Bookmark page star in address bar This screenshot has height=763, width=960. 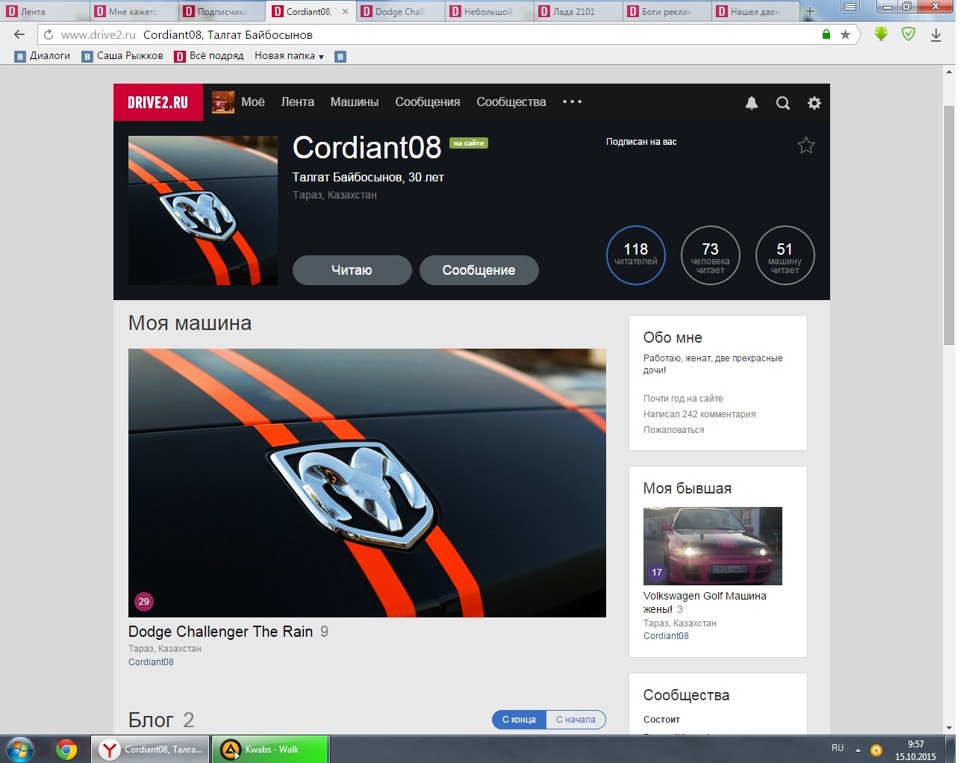pyautogui.click(x=845, y=35)
